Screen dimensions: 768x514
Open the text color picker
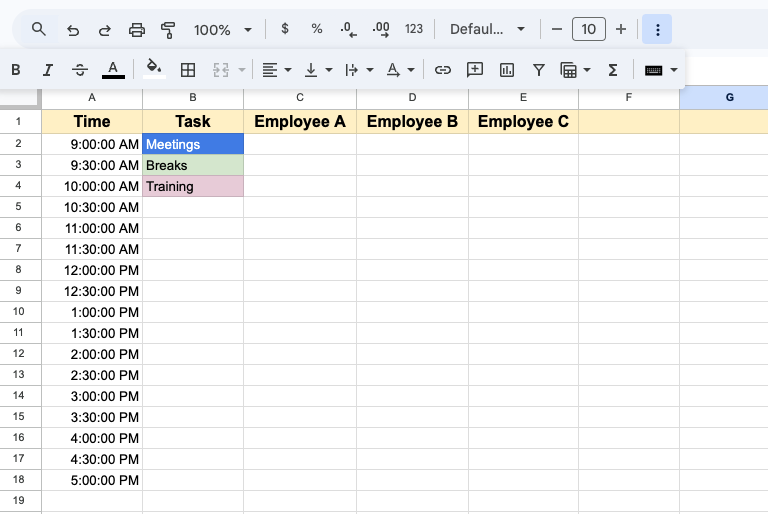coord(113,70)
